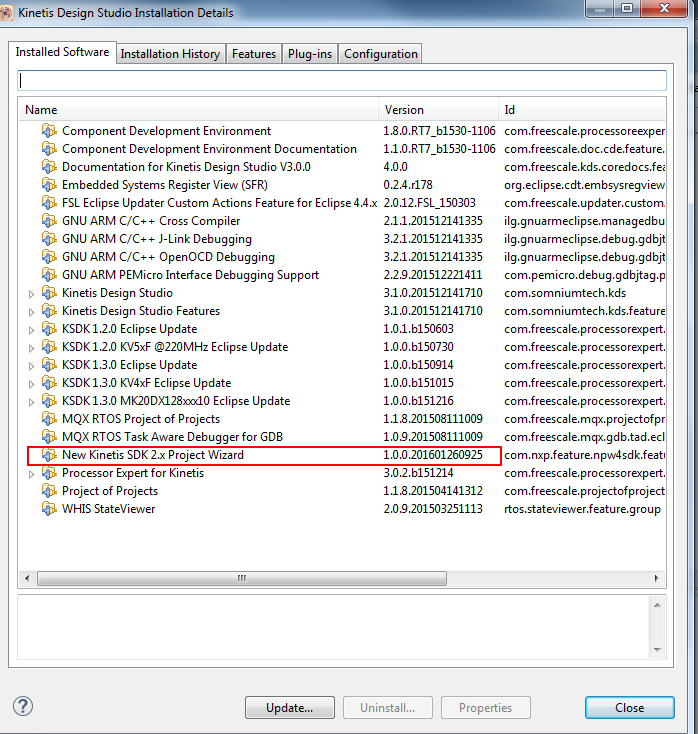Click the GNU ARM J-Link Debugging icon

(49, 239)
